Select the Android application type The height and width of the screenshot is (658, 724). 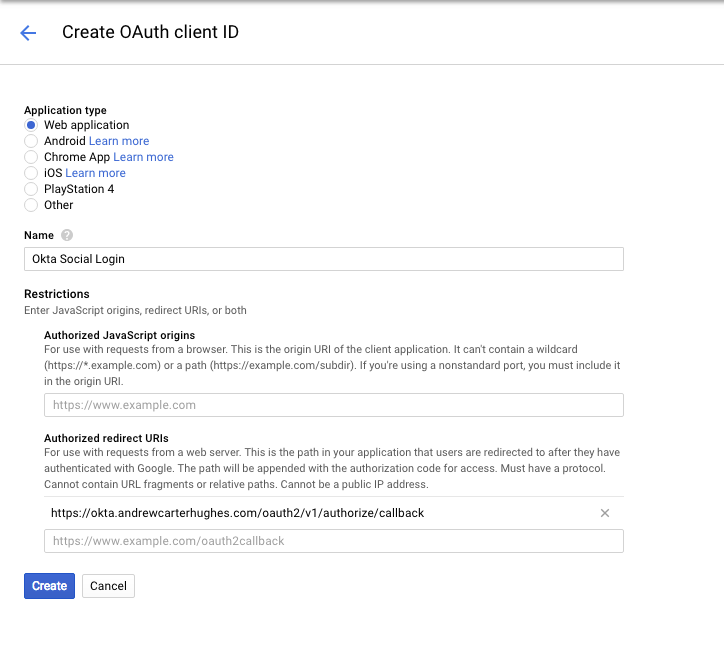(x=31, y=141)
